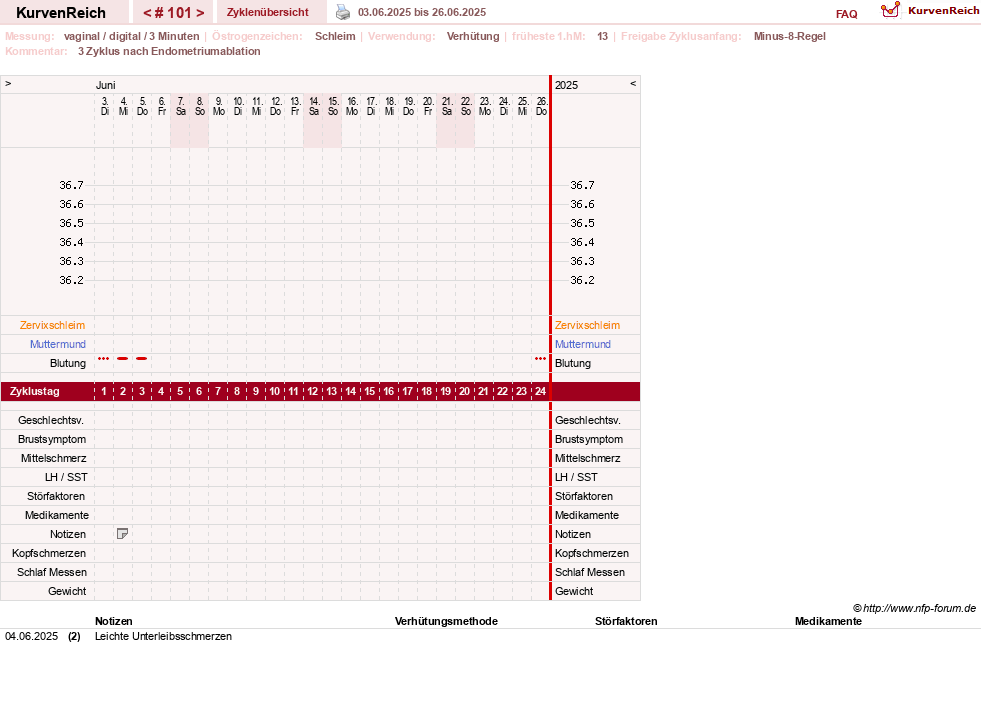The height and width of the screenshot is (720, 981).
Task: Click the 04.06.2025 note date entry
Action: [31, 636]
